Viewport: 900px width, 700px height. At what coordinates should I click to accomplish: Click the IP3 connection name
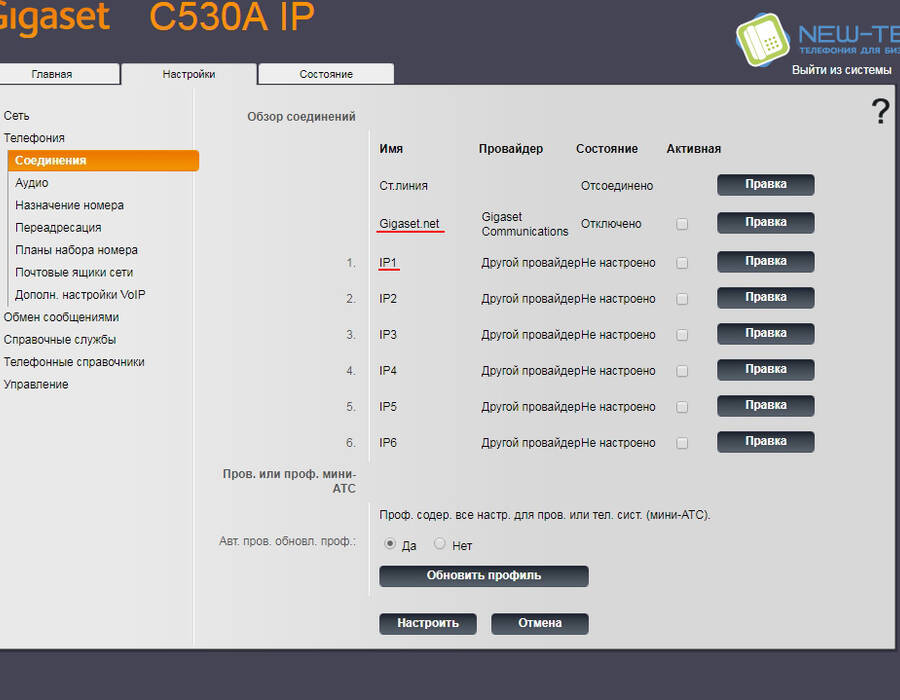388,335
